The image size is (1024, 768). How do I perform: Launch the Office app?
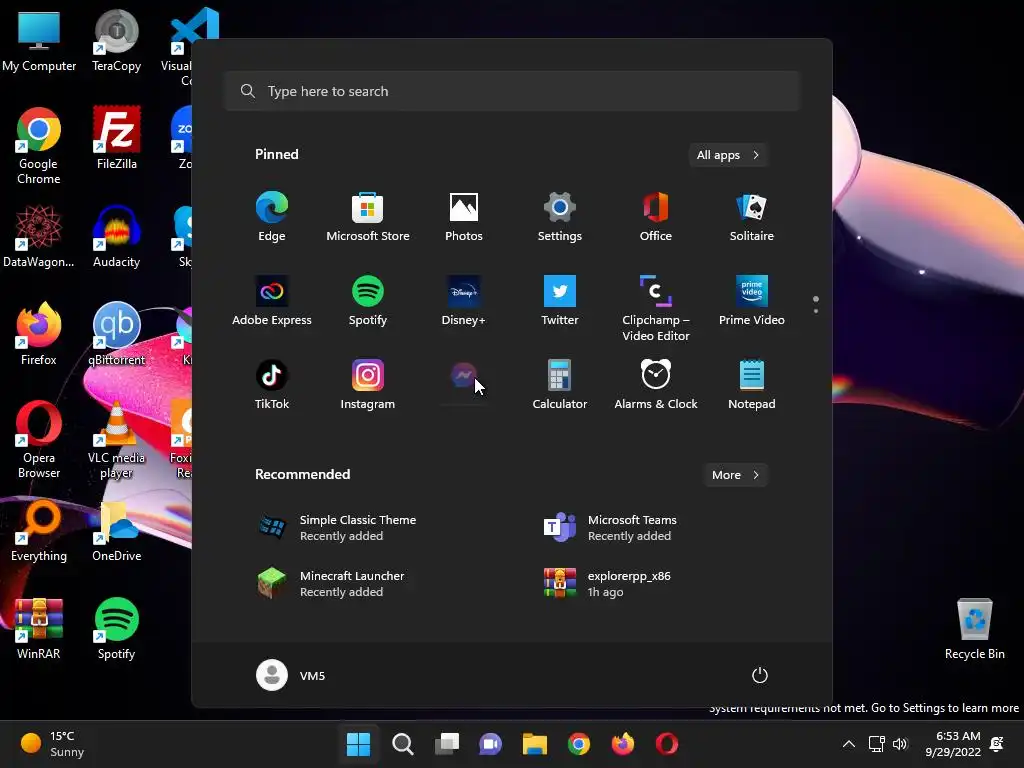click(x=656, y=217)
